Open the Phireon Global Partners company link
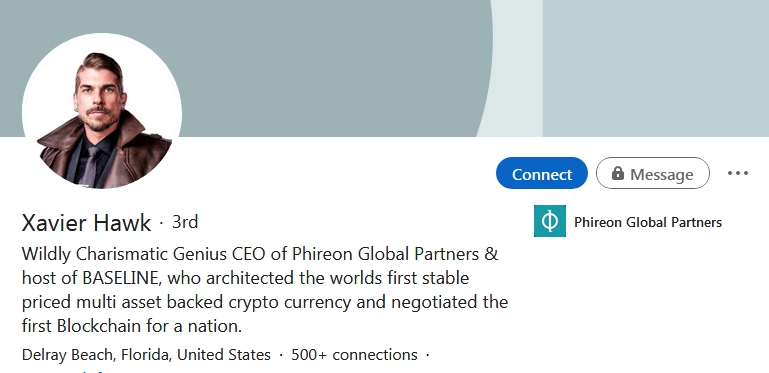This screenshot has height=373, width=769. (x=648, y=222)
